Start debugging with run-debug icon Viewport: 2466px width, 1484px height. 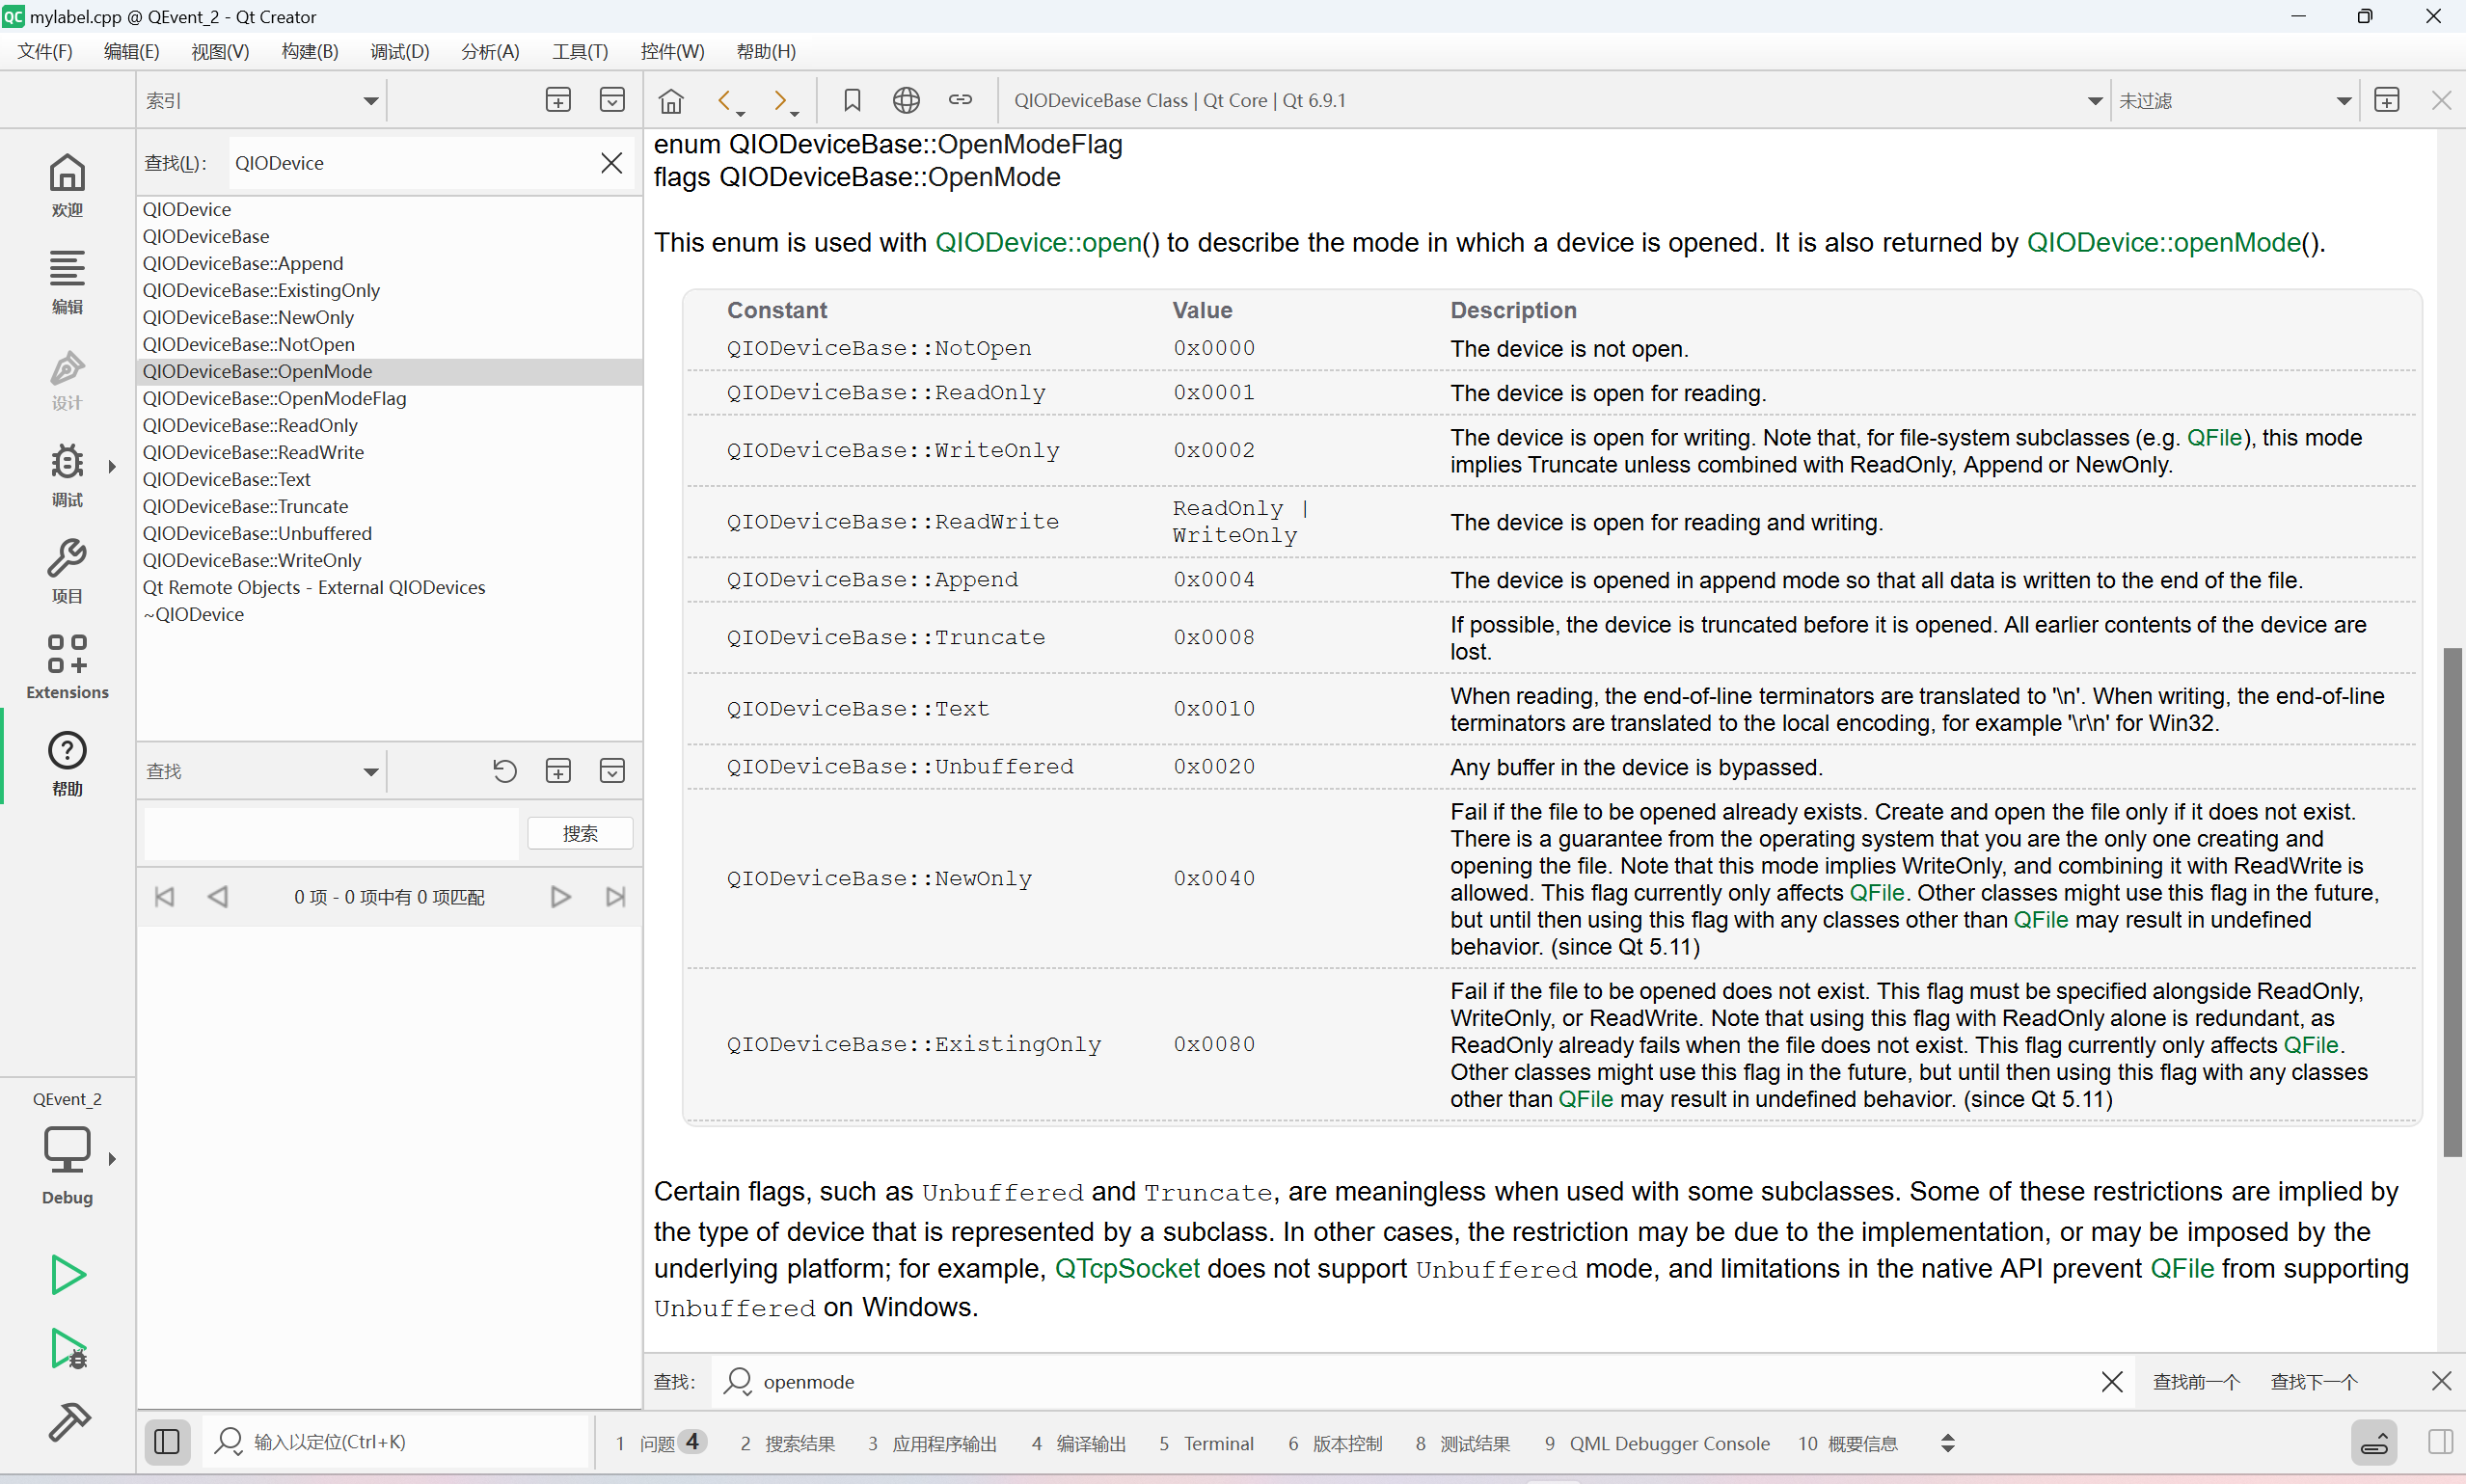pos(67,1348)
